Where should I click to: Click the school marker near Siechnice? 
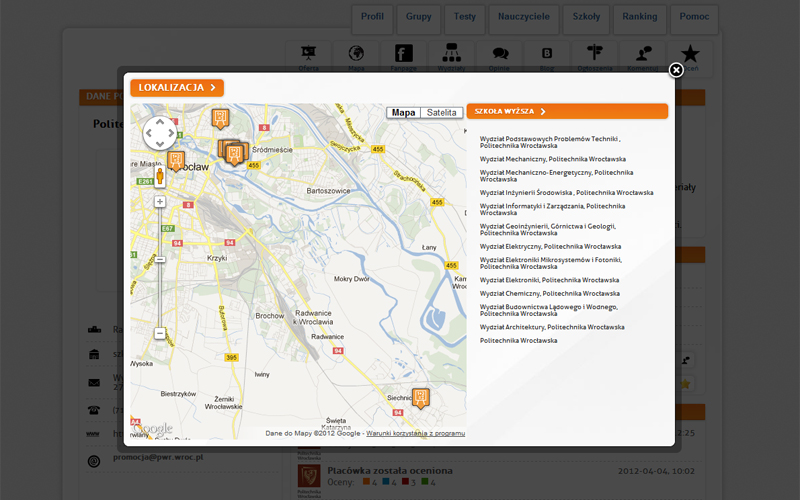coord(420,398)
